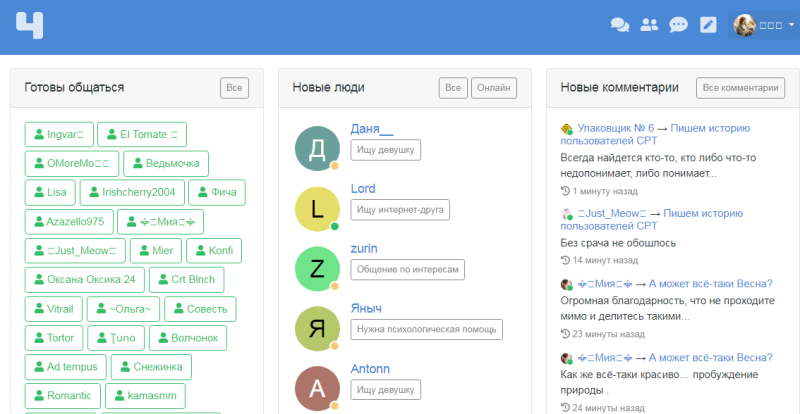
Task: Click the speech bubble with dots icon
Action: tap(678, 26)
